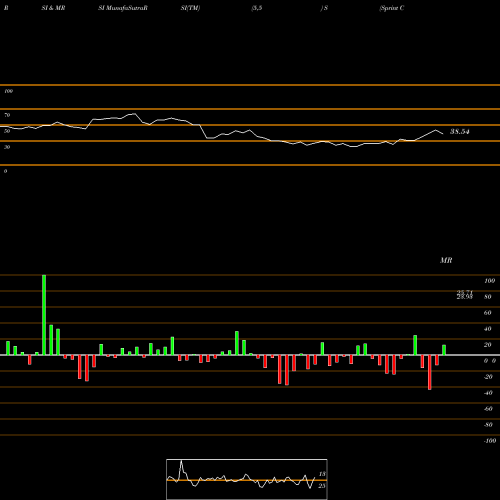Select the 38.54 RSI value label
500x500 pixels.
pyautogui.click(x=460, y=132)
